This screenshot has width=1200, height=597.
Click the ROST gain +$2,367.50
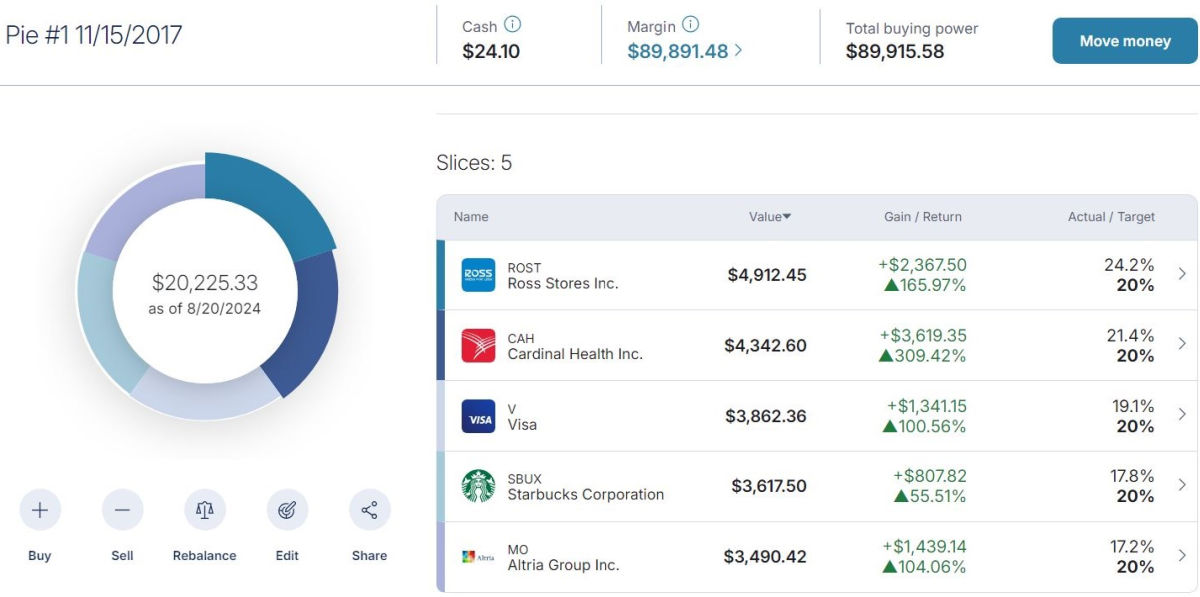point(922,265)
